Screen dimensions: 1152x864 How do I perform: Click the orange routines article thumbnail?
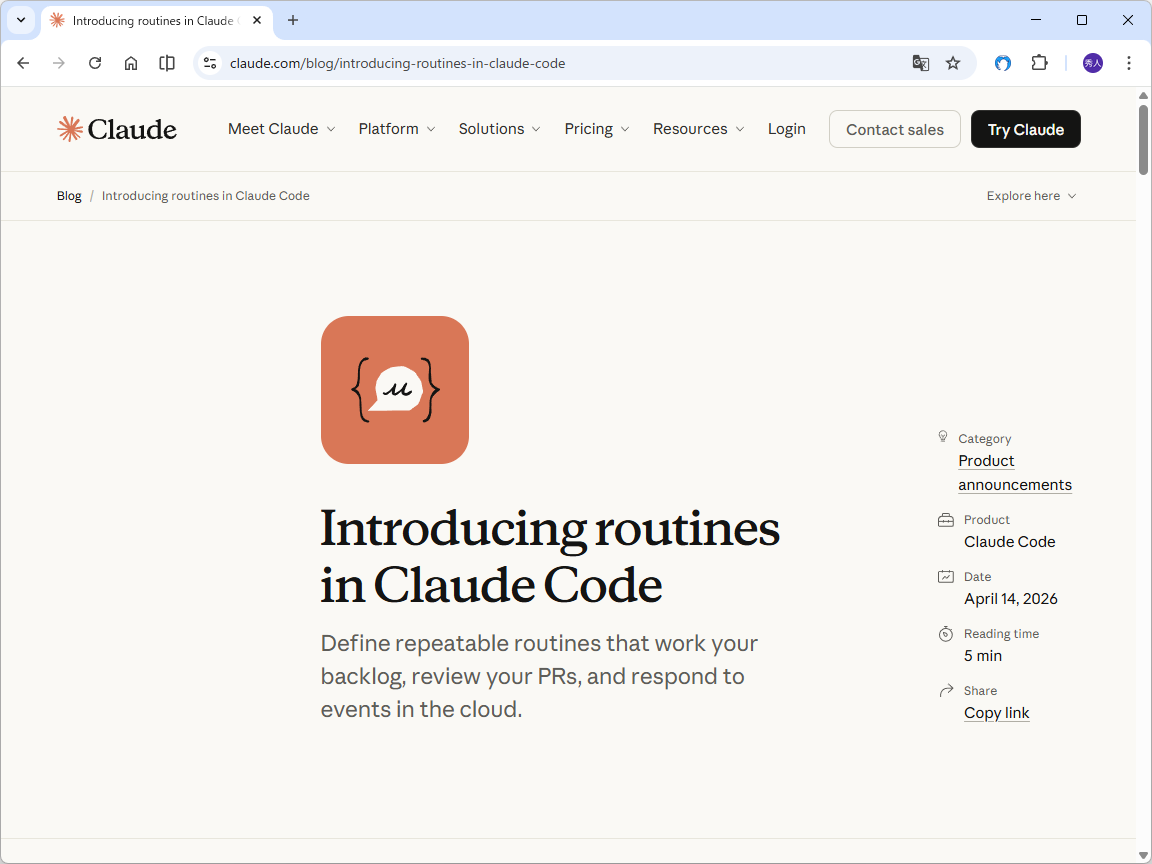[x=395, y=390]
